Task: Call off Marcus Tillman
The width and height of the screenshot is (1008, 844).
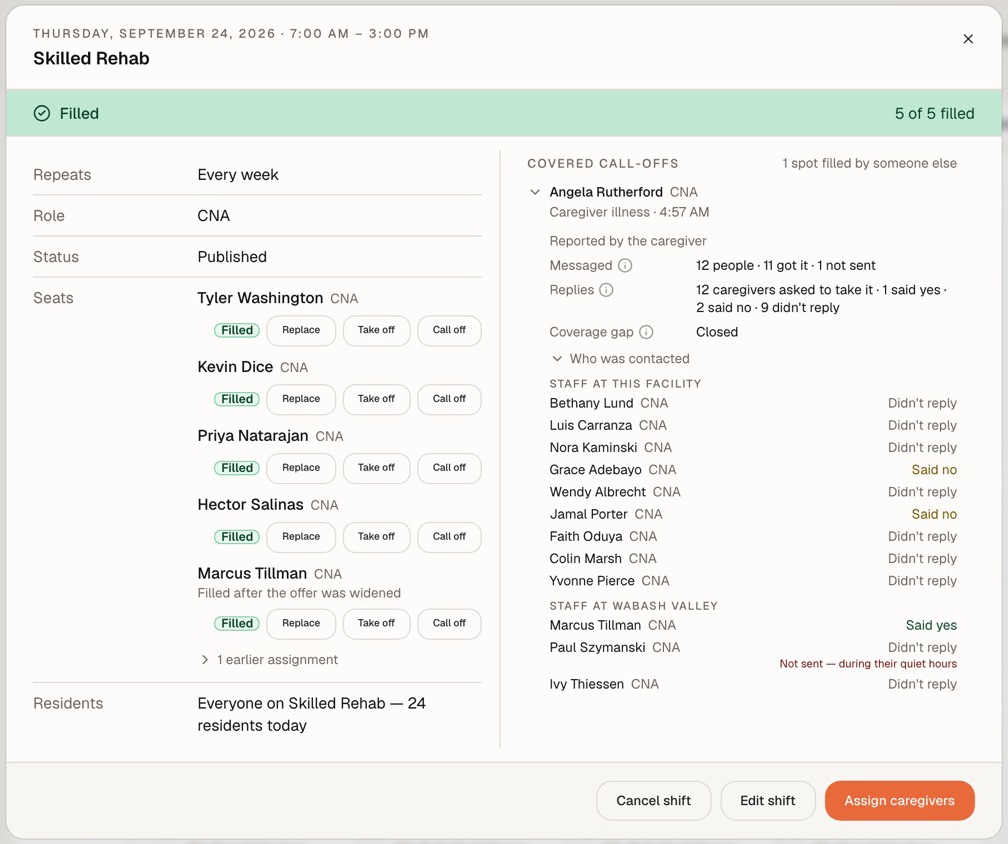Action: click(x=449, y=624)
